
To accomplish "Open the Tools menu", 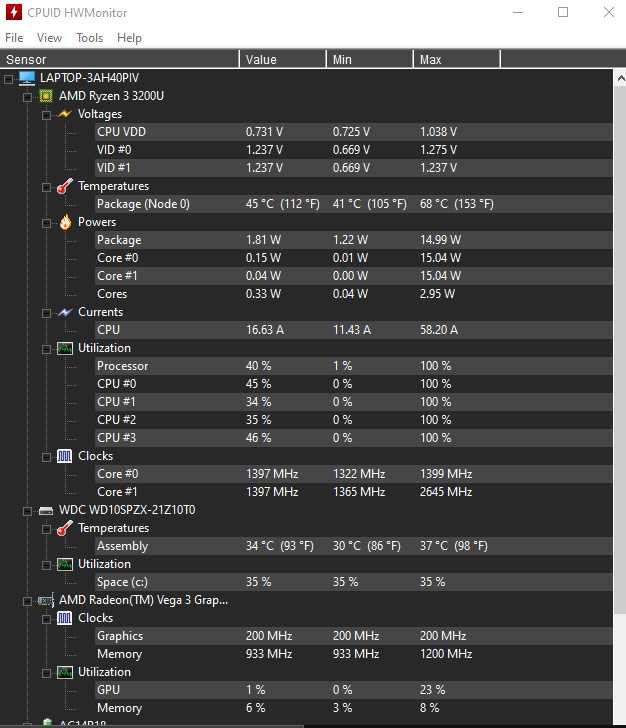I will pyautogui.click(x=89, y=38).
